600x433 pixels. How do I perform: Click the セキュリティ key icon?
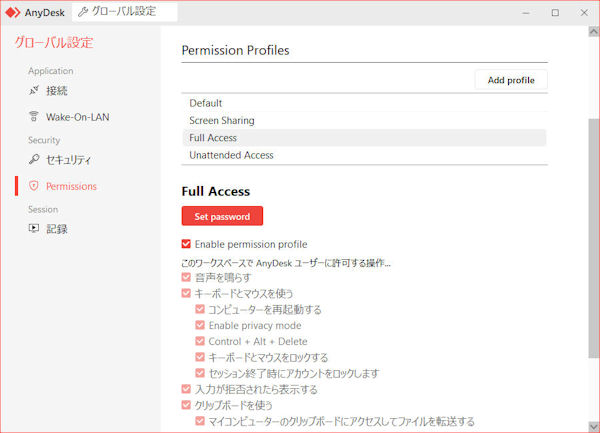point(34,159)
